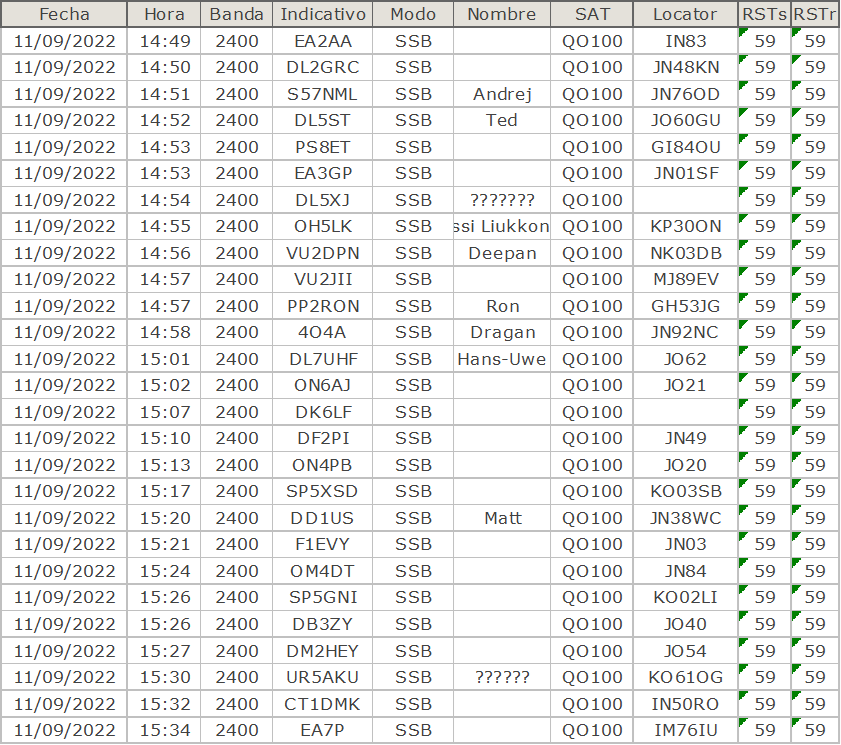Viewport: 841px width, 745px height.
Task: Click the UR5AKU callsign cell
Action: (x=322, y=677)
